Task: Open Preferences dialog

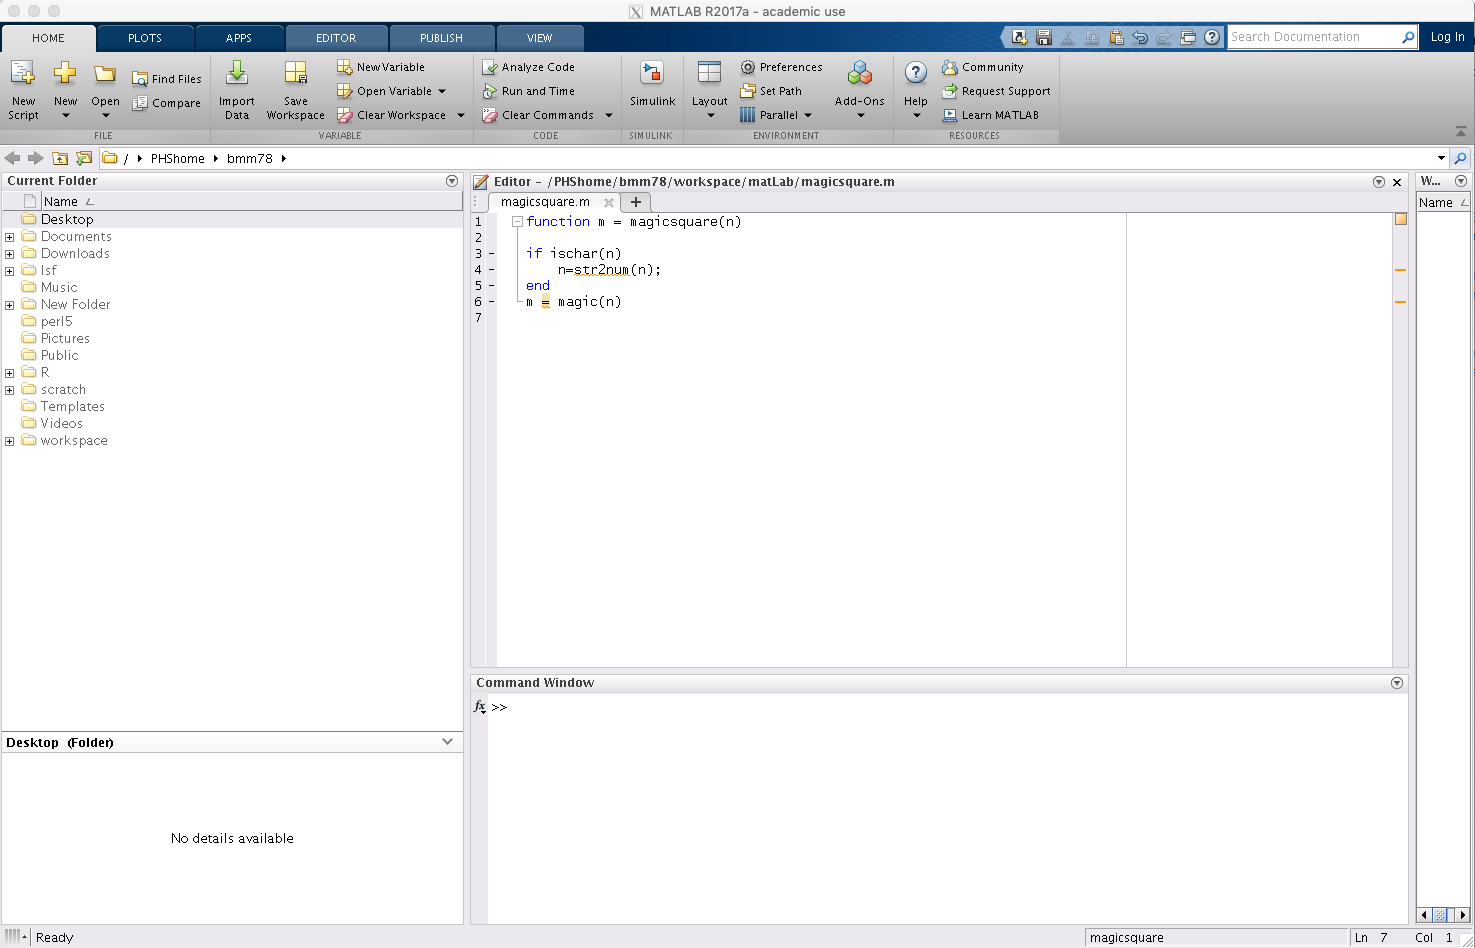Action: [781, 67]
